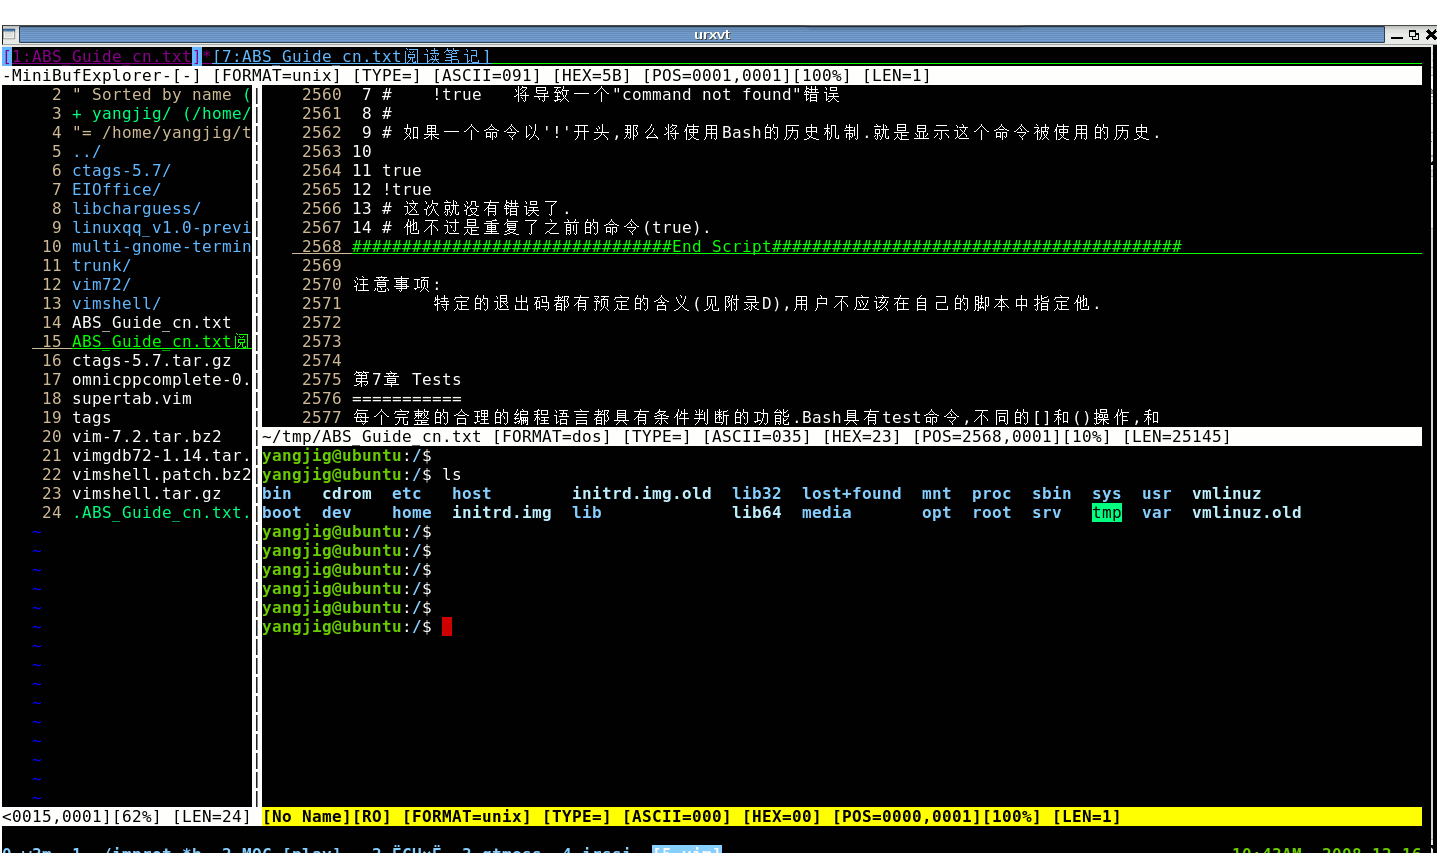Click line 2560 with "command not found" text
Image resolution: width=1437 pixels, height=853 pixels.
coord(601,94)
